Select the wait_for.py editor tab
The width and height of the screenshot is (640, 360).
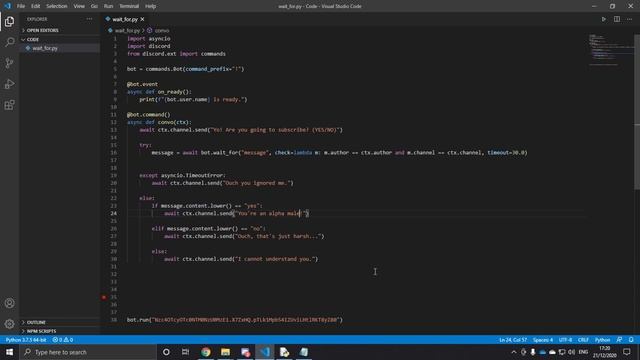tap(124, 19)
